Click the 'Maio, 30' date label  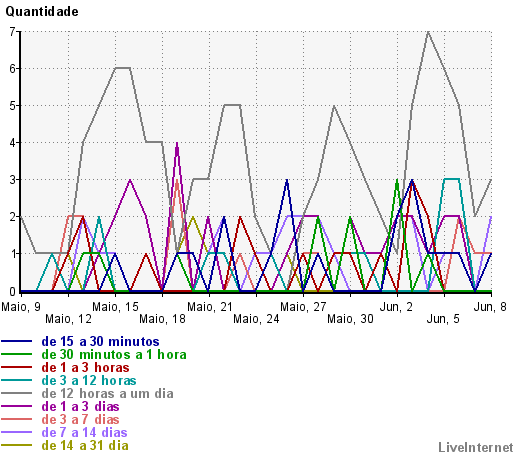click(350, 319)
